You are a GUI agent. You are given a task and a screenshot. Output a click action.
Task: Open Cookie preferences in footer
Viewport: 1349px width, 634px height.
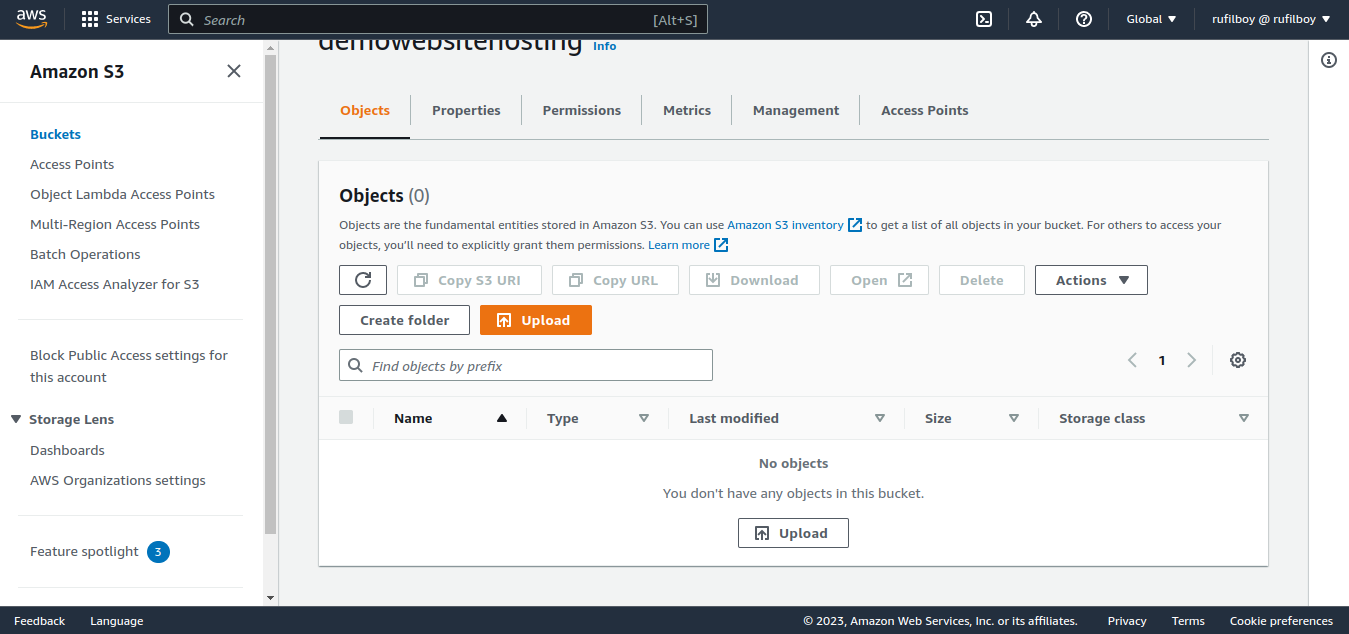click(1281, 621)
